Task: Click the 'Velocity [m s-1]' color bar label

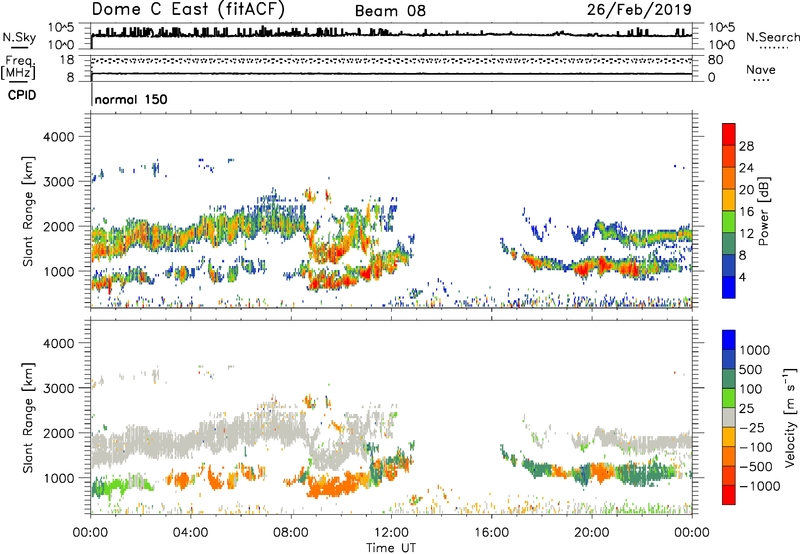Action: [790, 417]
